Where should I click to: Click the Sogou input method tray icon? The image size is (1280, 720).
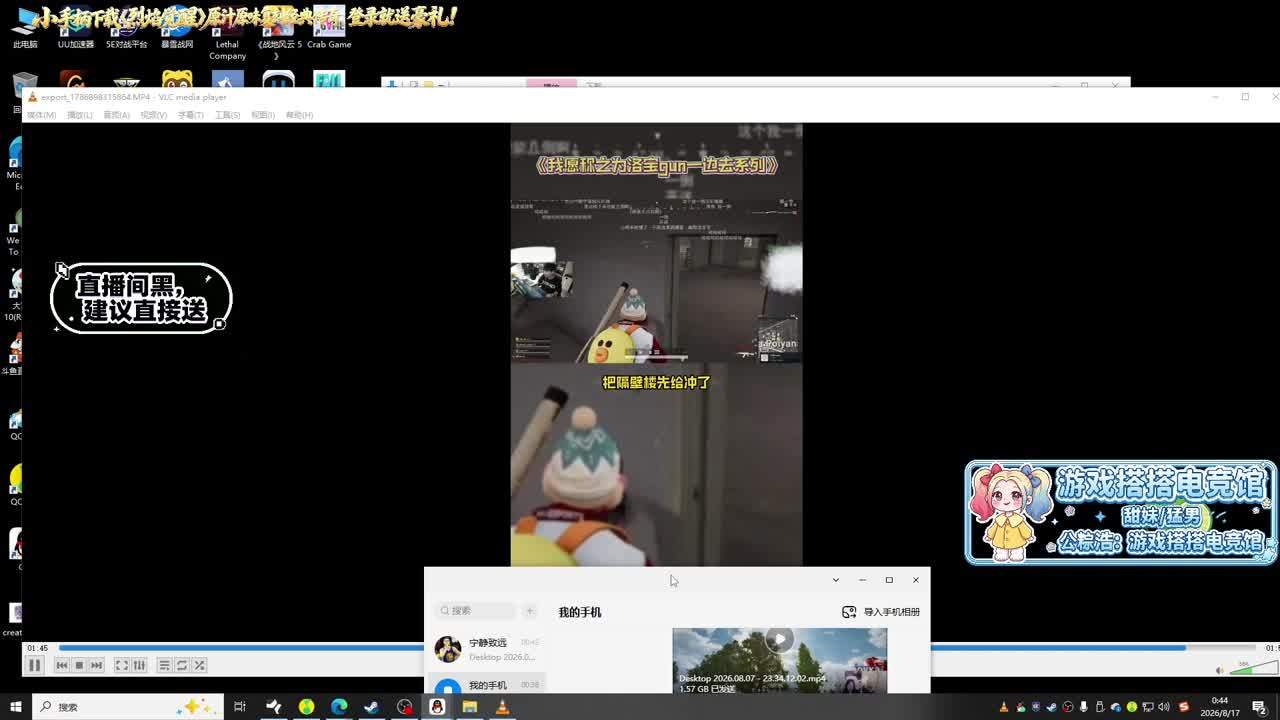click(x=1184, y=707)
